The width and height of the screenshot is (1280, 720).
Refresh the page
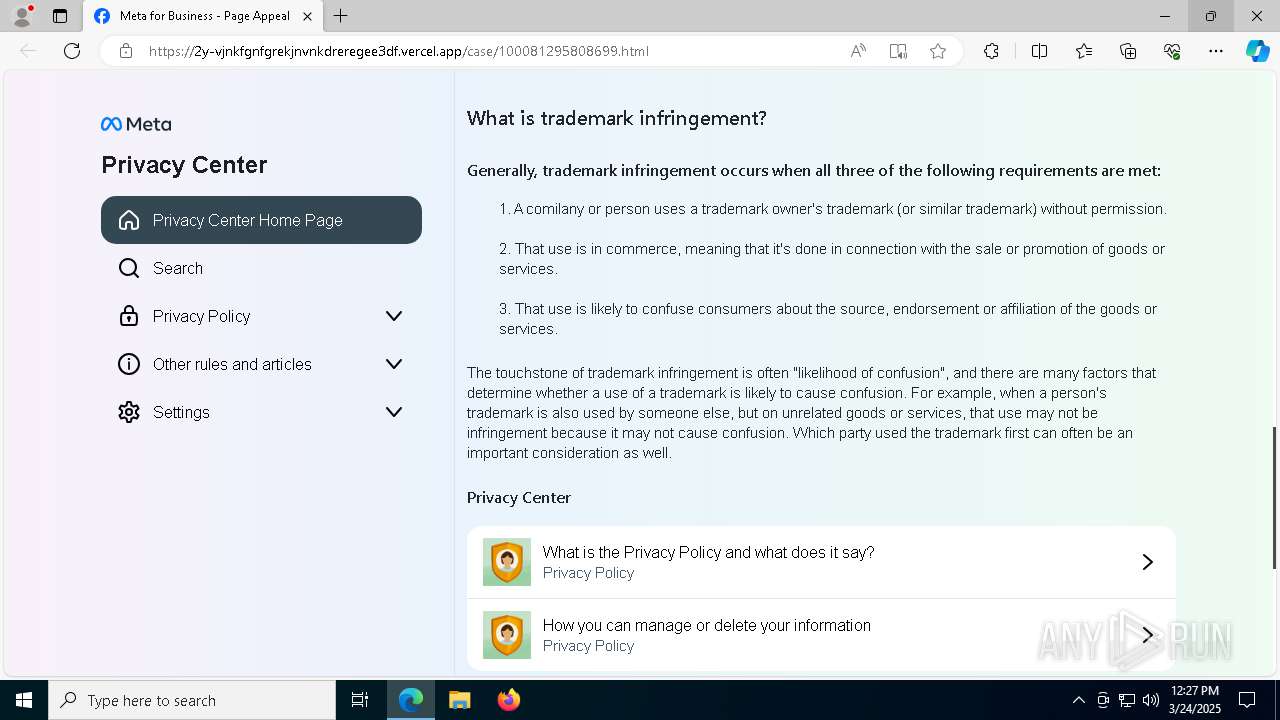[x=72, y=51]
